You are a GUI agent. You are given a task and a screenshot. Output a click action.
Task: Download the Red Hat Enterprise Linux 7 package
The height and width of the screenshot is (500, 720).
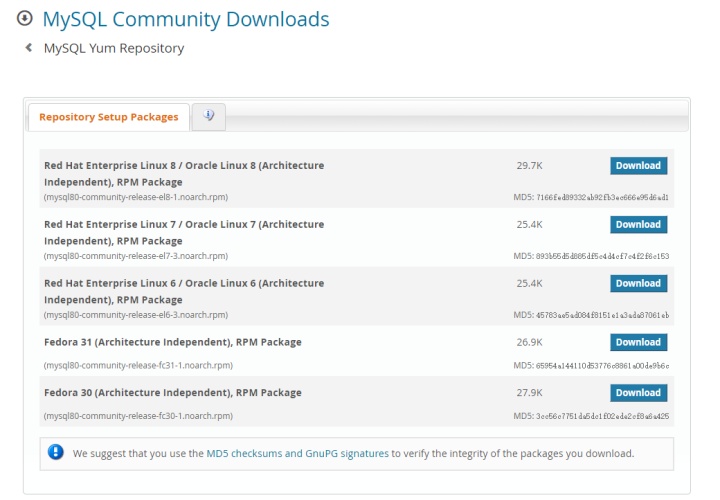pyautogui.click(x=638, y=225)
